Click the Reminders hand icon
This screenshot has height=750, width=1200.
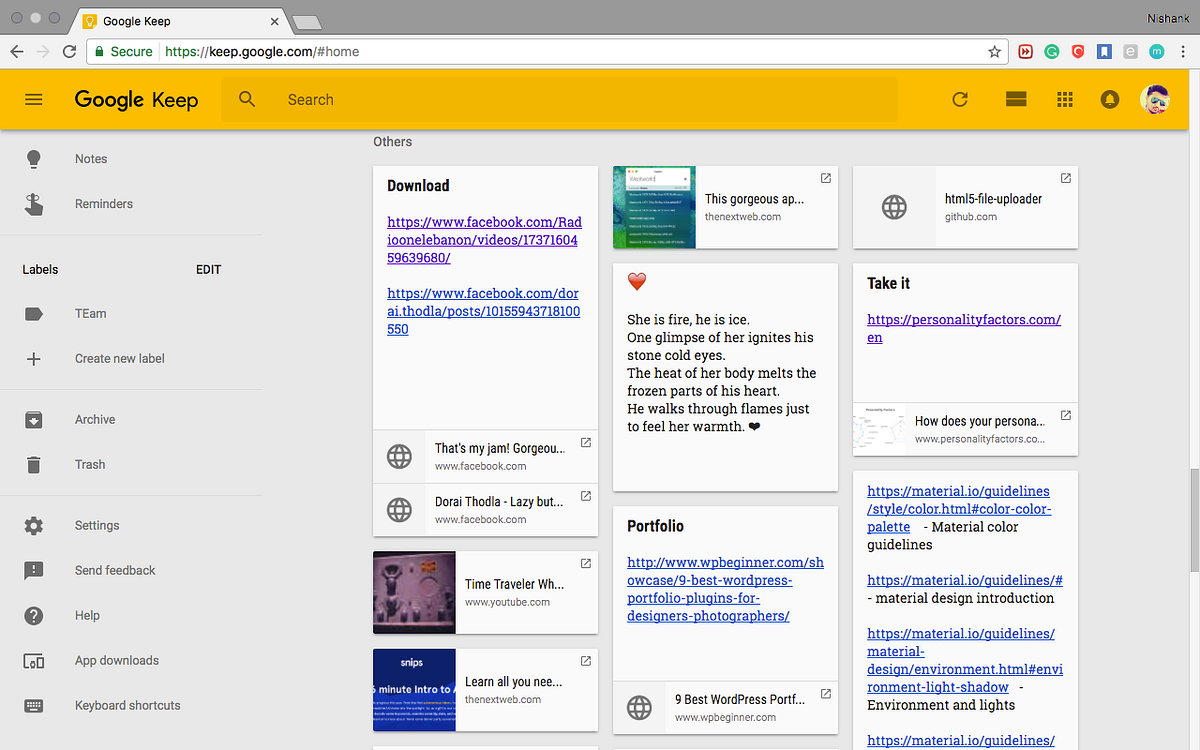click(x=34, y=204)
